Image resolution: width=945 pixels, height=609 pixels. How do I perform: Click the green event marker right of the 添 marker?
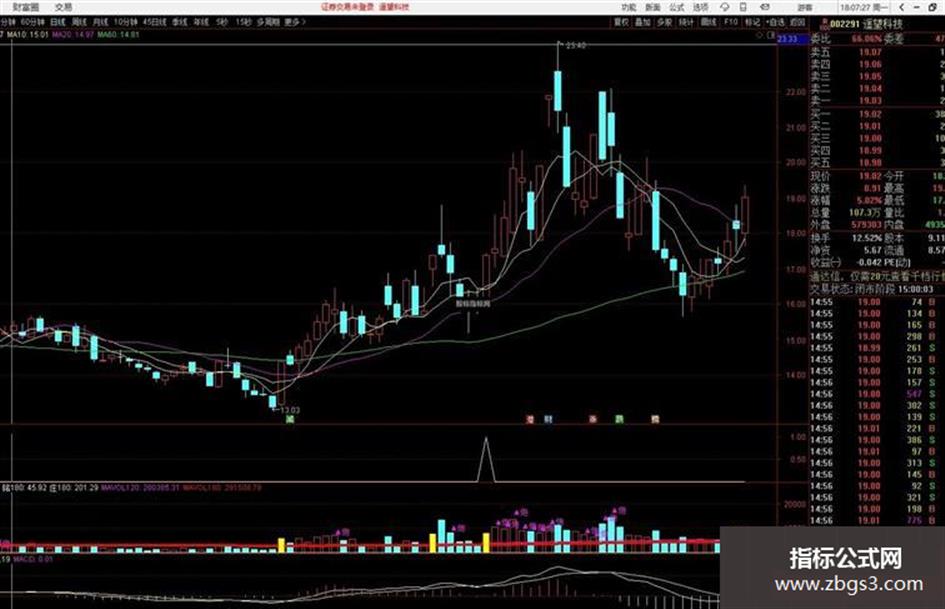tap(619, 419)
